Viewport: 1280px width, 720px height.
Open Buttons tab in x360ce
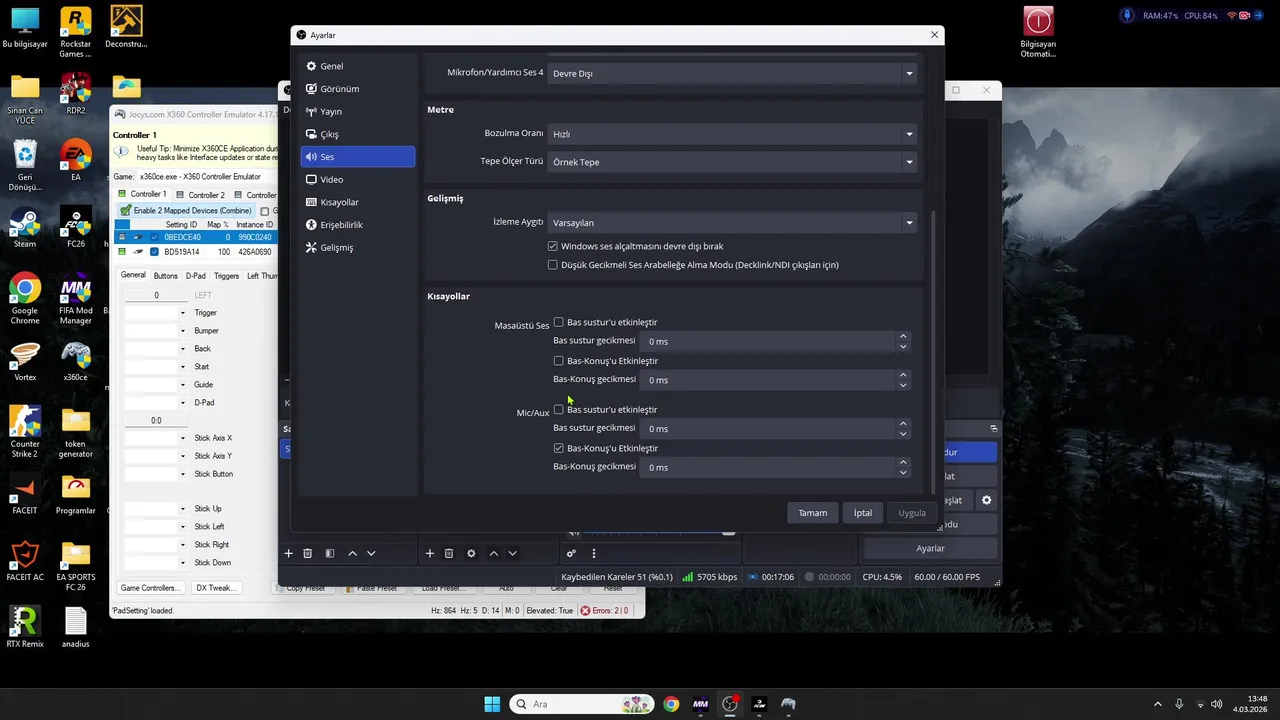(x=166, y=276)
